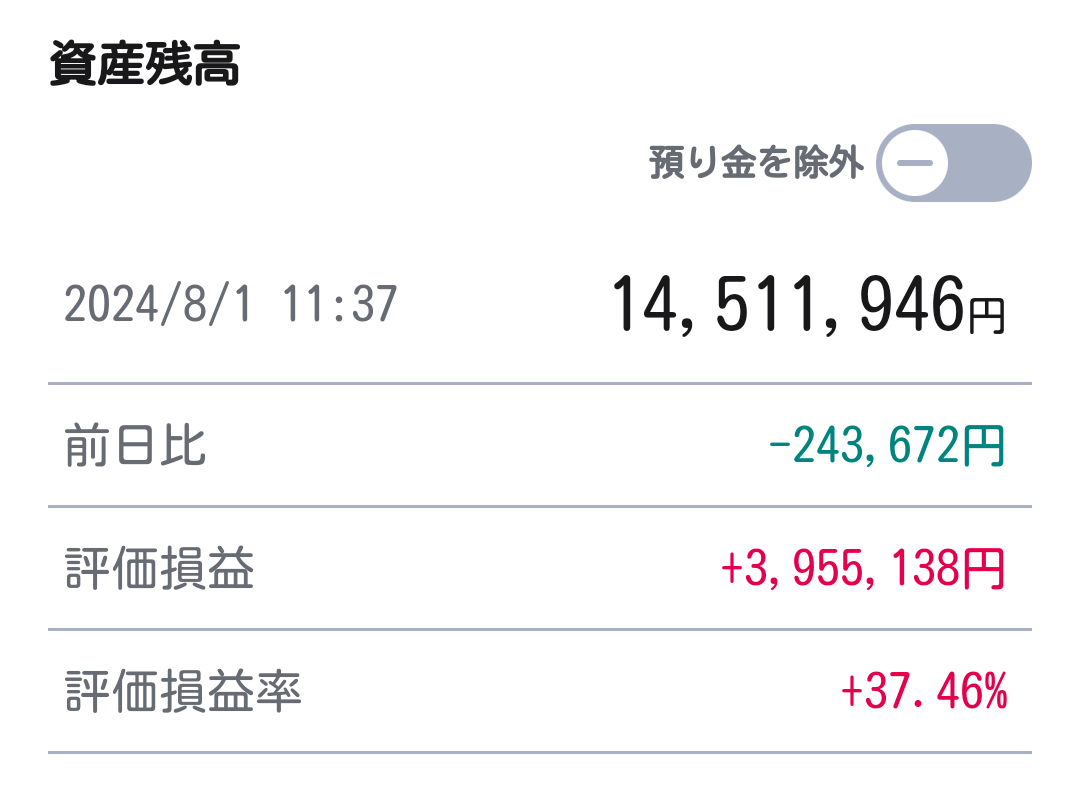Click the 円 after the 評価損益 value
The width and height of the screenshot is (1080, 811).
(984, 568)
